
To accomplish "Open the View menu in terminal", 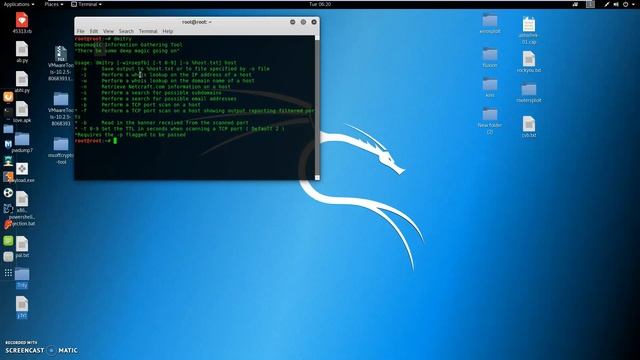I will pos(108,31).
